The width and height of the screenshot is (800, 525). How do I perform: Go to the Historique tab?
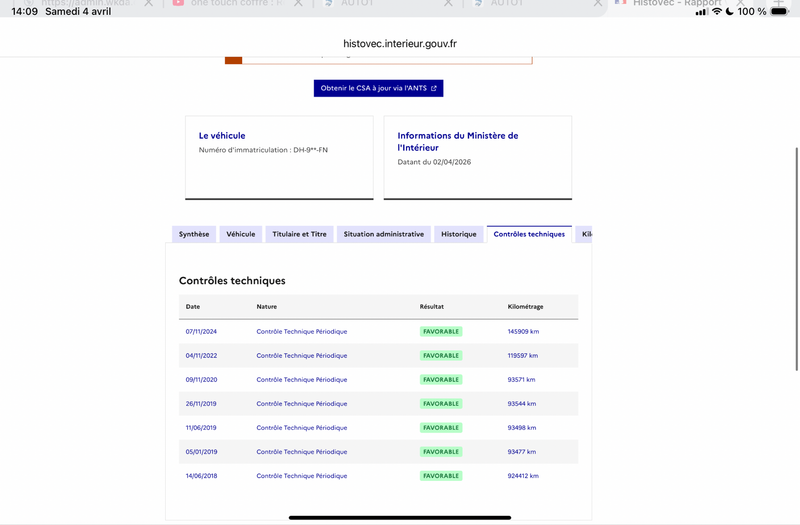pyautogui.click(x=459, y=234)
